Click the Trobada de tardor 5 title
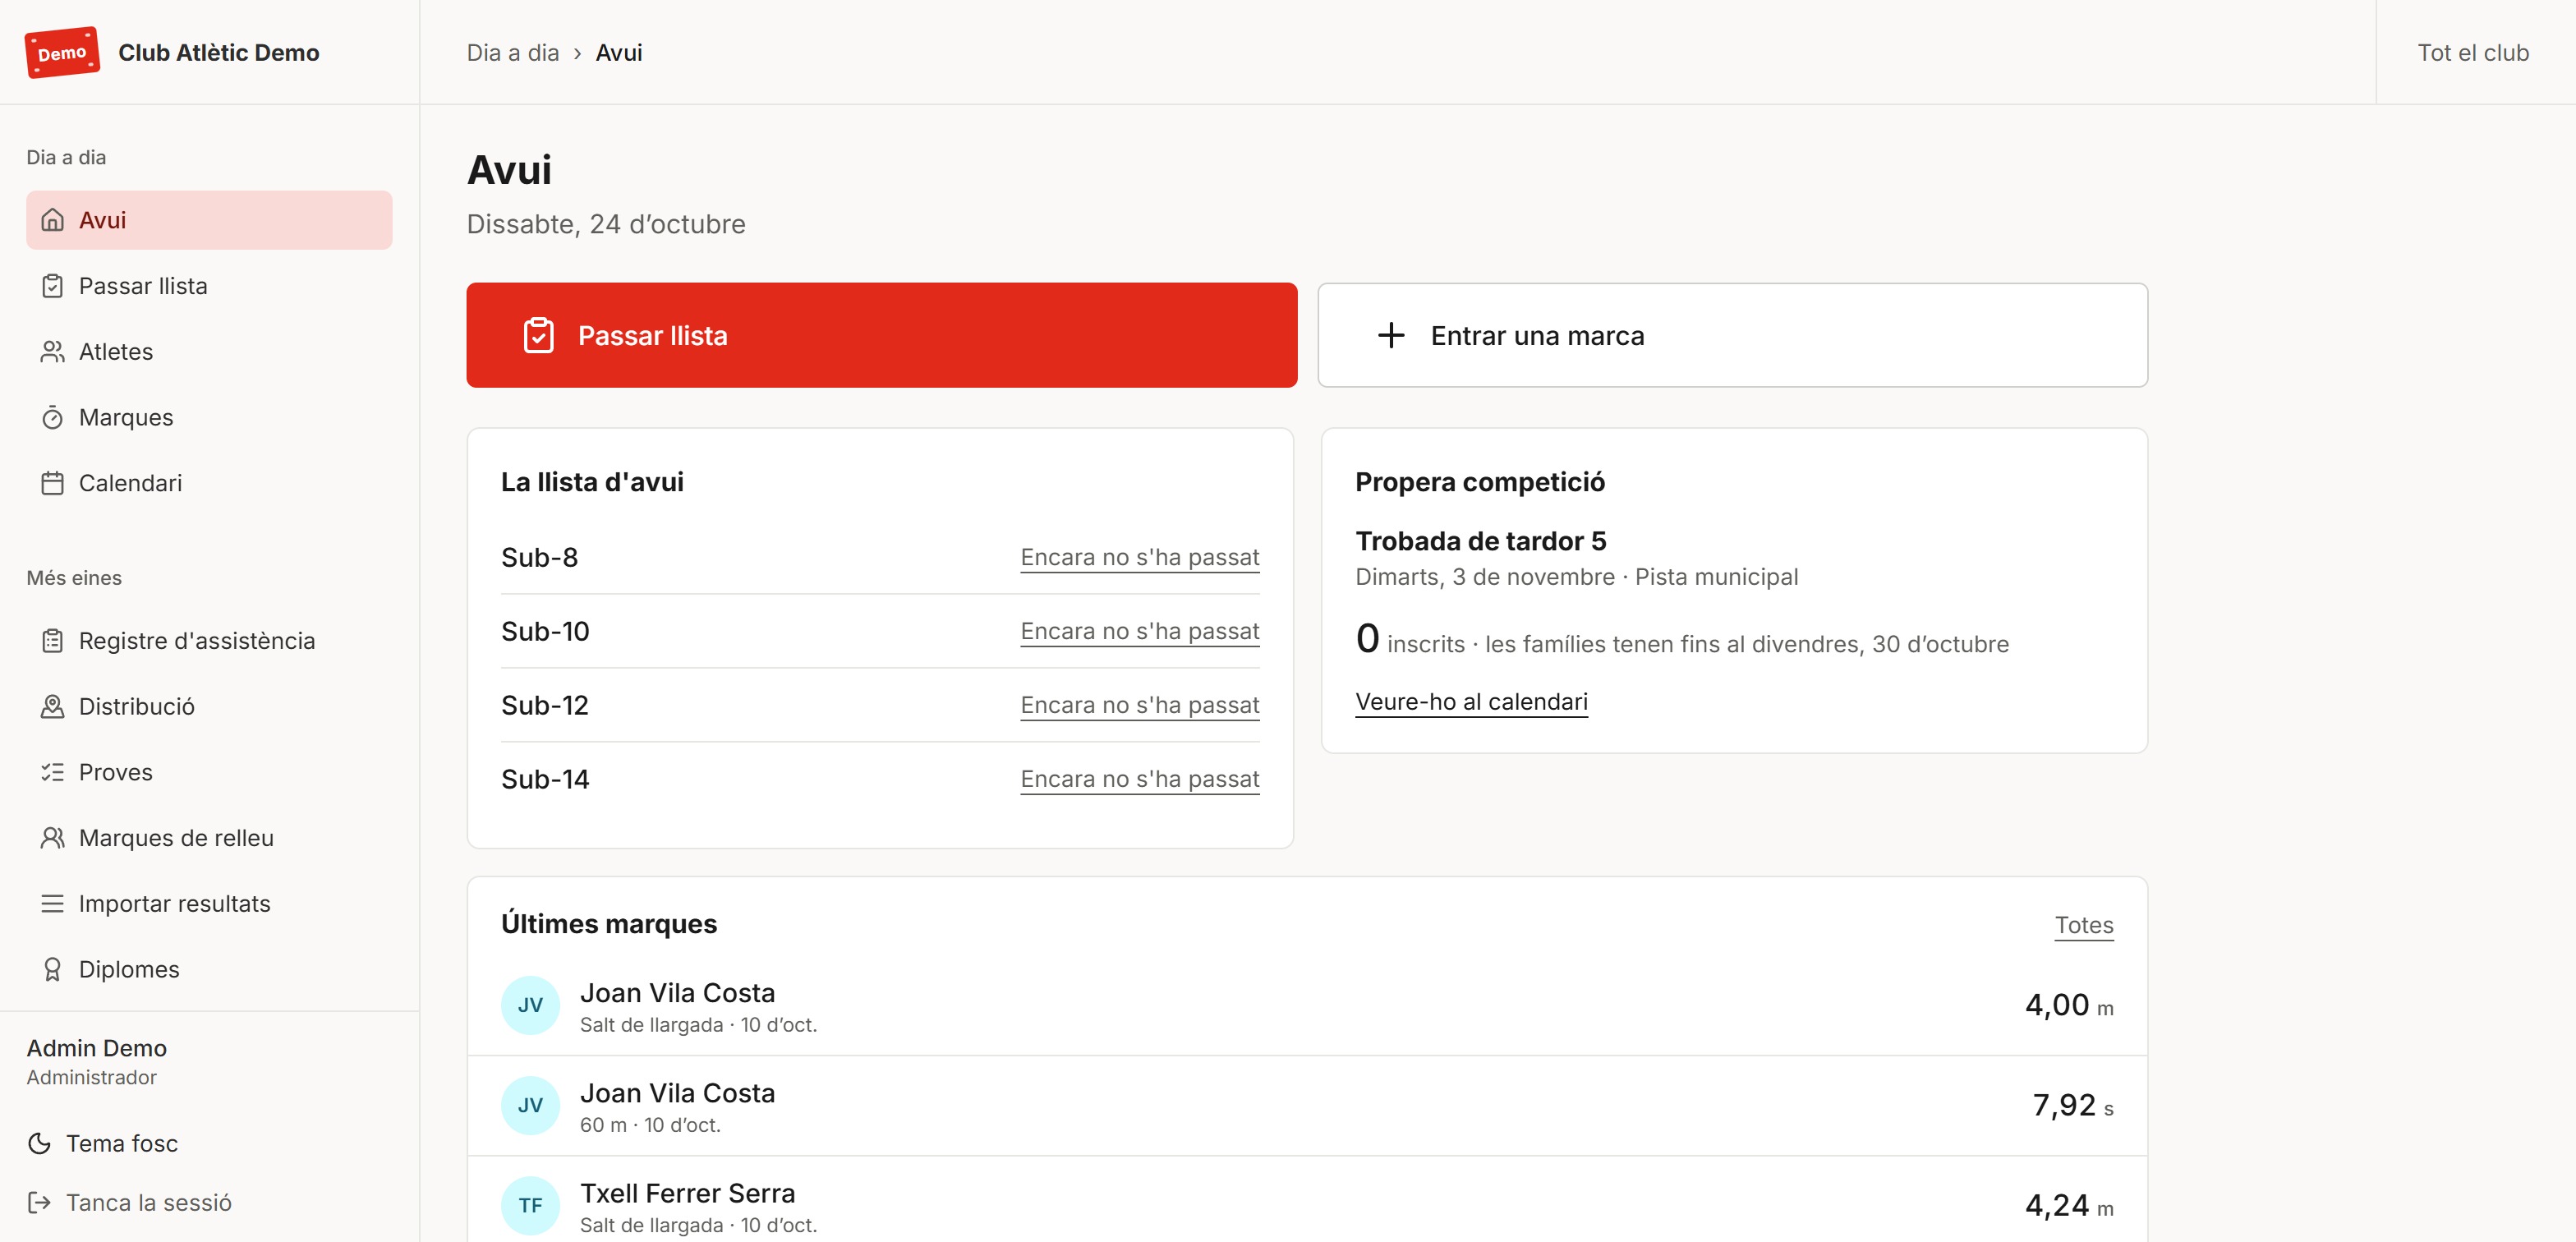2576x1242 pixels. [x=1481, y=541]
